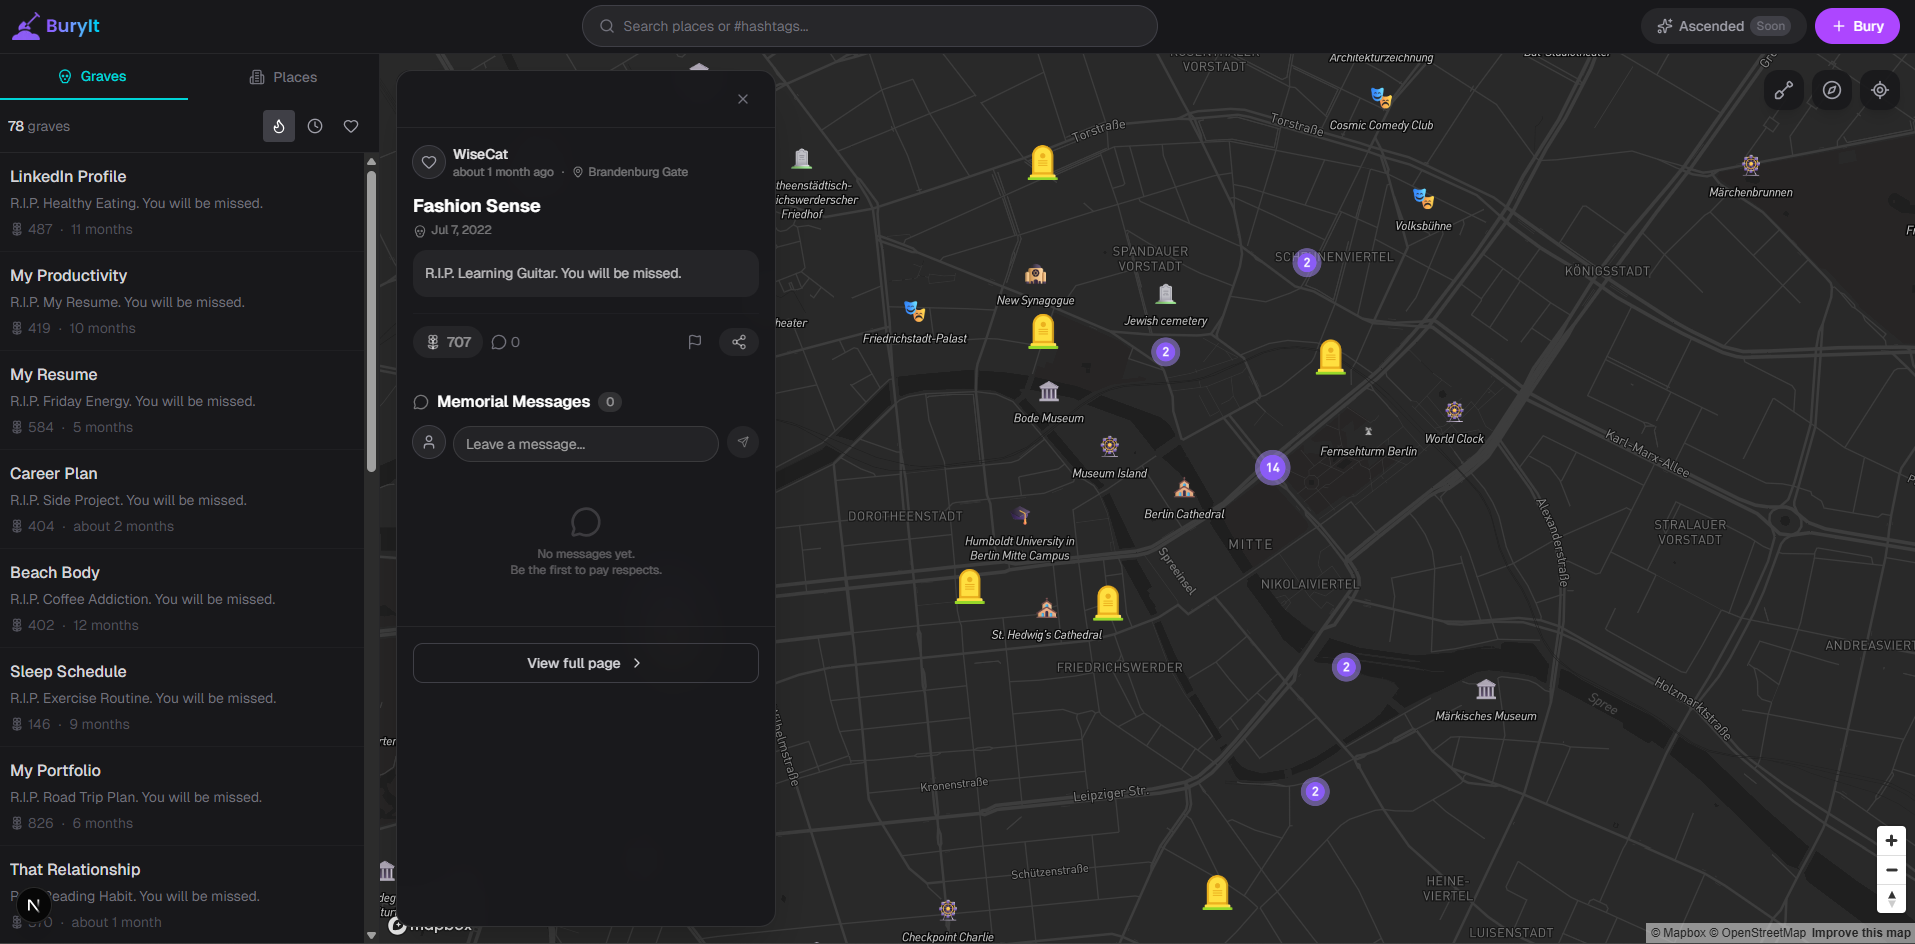Click Museum Island map icon
This screenshot has height=944, width=1915.
(x=1109, y=446)
